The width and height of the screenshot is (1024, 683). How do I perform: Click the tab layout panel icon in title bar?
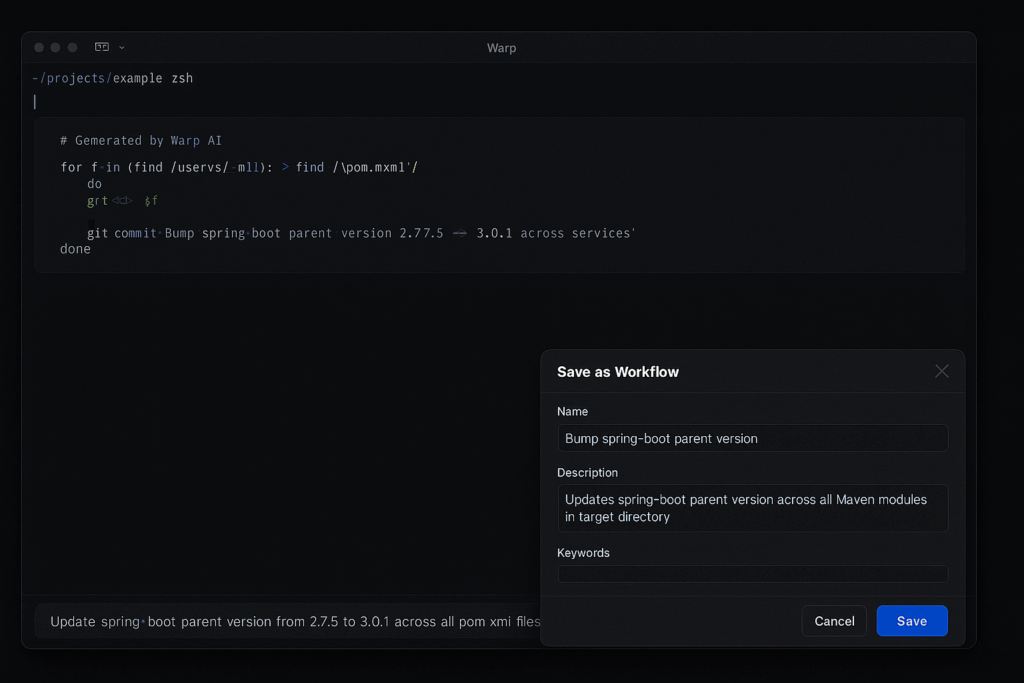click(102, 47)
